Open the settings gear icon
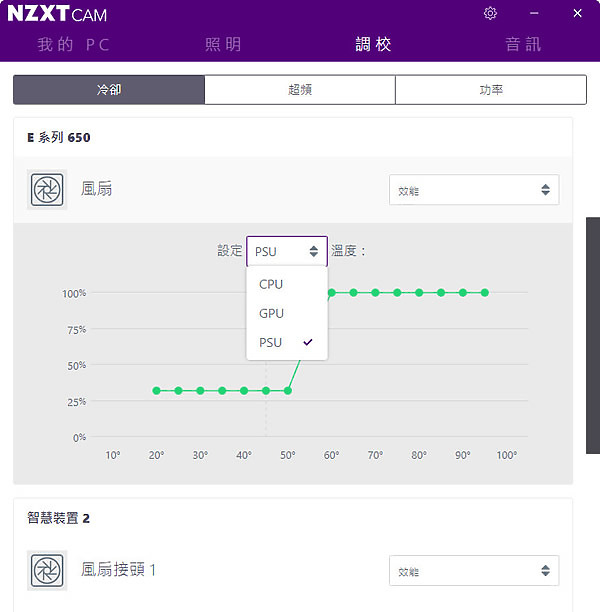Screen dimensions: 600x612 pyautogui.click(x=490, y=13)
